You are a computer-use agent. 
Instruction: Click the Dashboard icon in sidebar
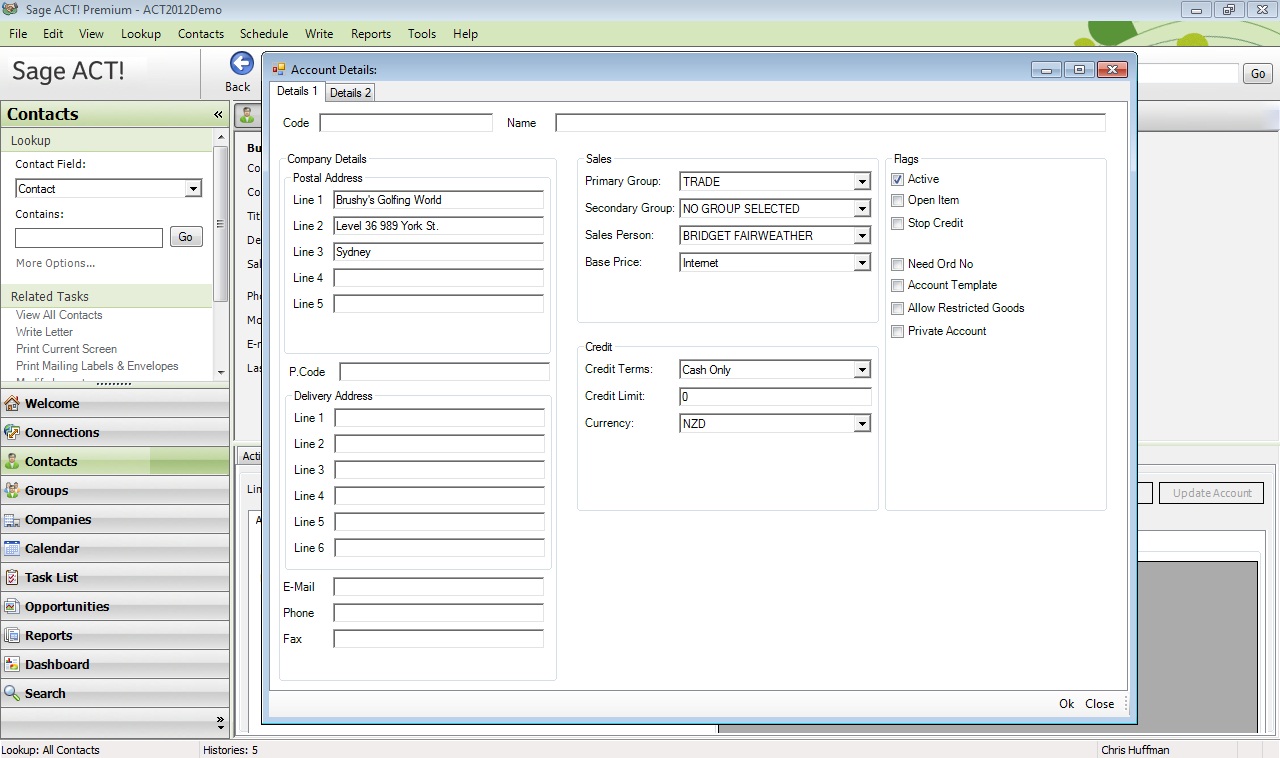12,665
